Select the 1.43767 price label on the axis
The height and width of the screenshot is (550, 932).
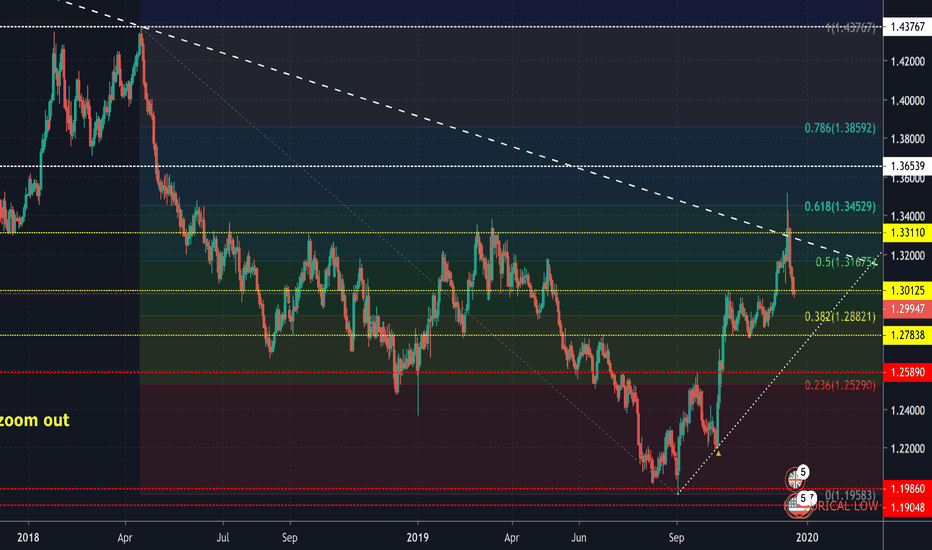pos(908,27)
